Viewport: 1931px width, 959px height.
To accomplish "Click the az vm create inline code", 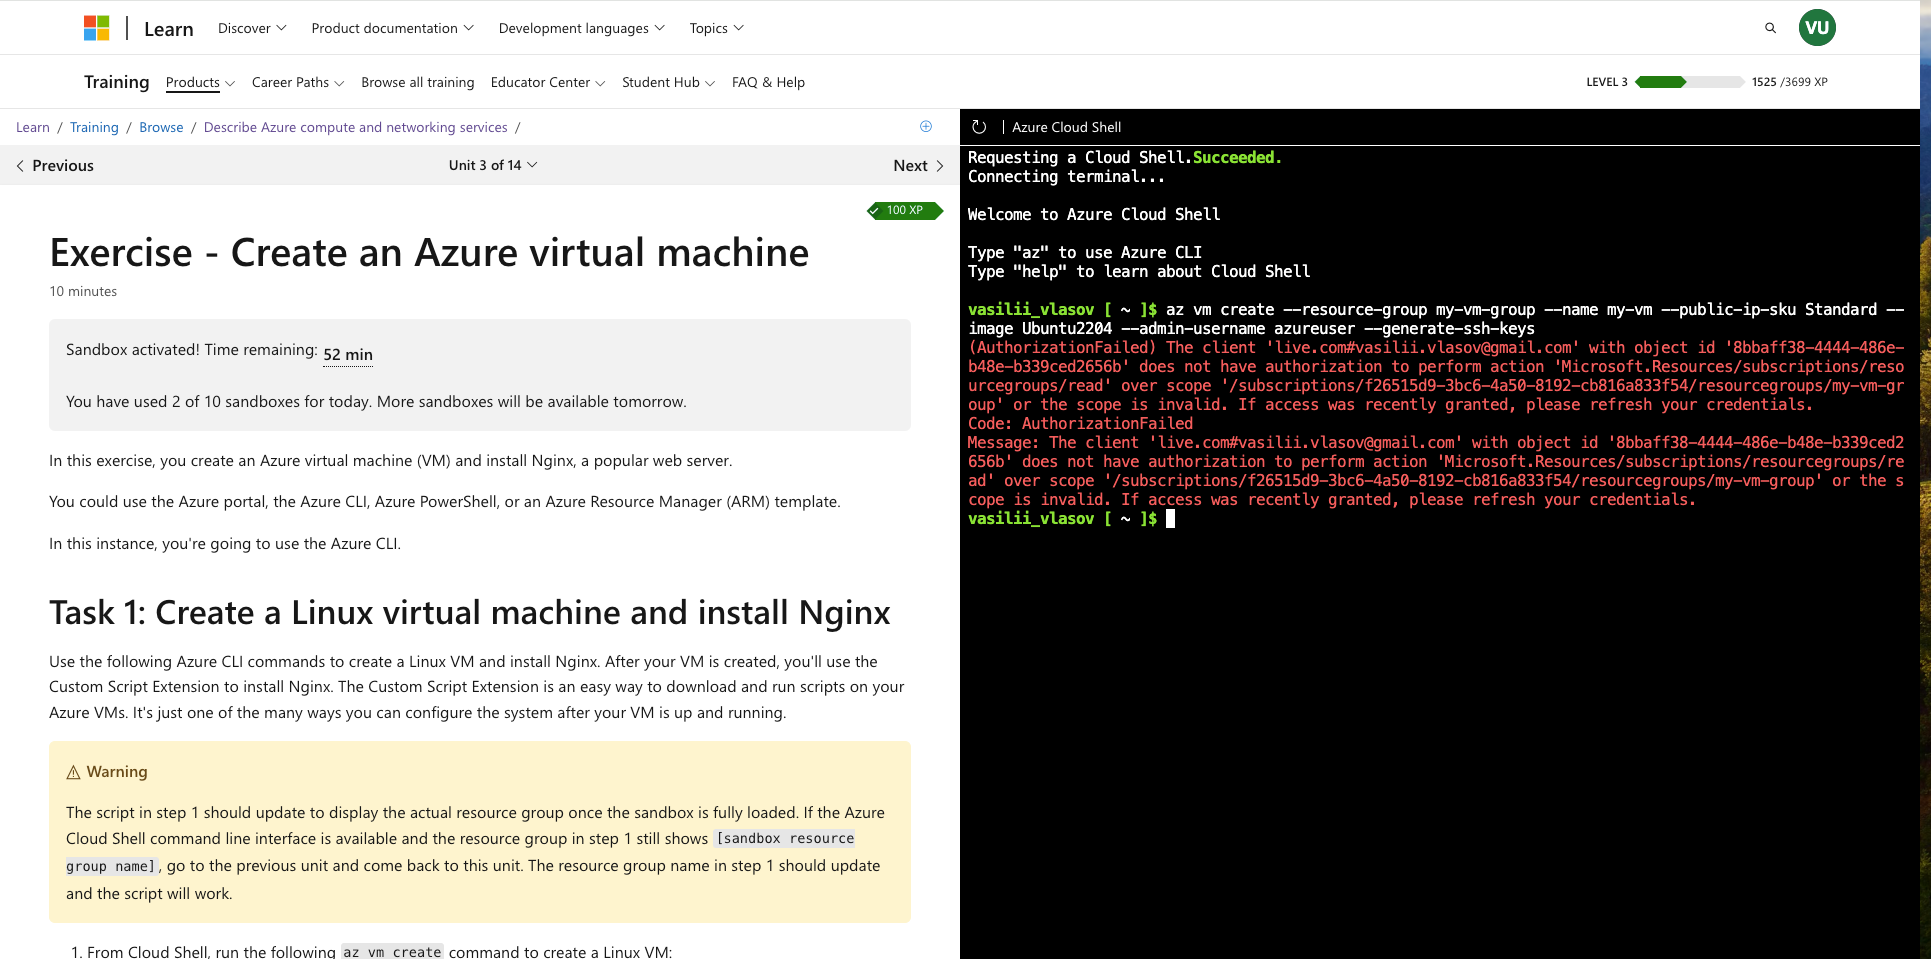I will 392,952.
